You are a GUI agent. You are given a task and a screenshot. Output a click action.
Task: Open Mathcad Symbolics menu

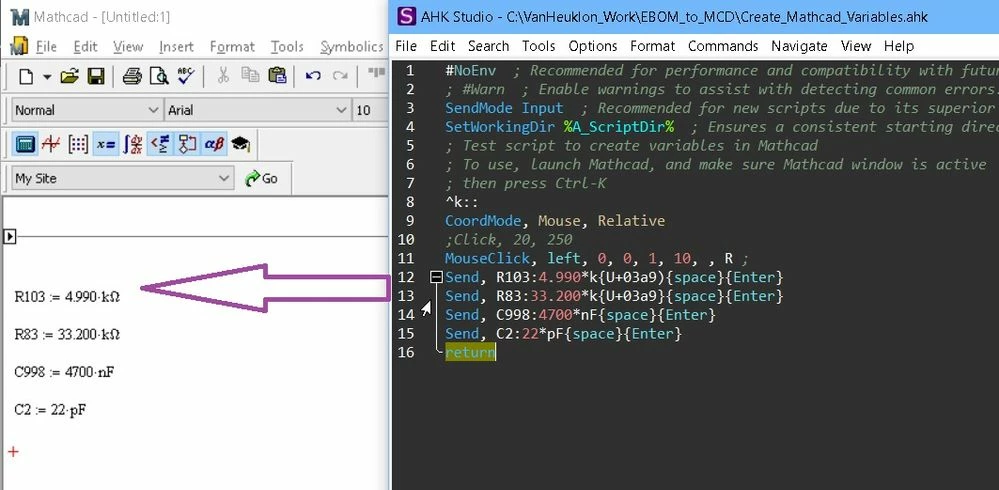coord(352,47)
